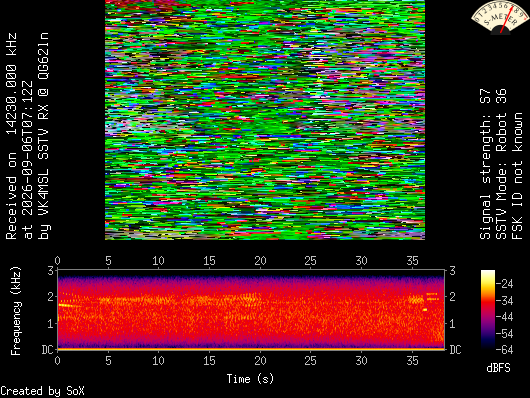530x398 pixels.
Task: Select the 'by VK4MSL SSTV RX @ QG62ln' text
Action: click(44, 136)
